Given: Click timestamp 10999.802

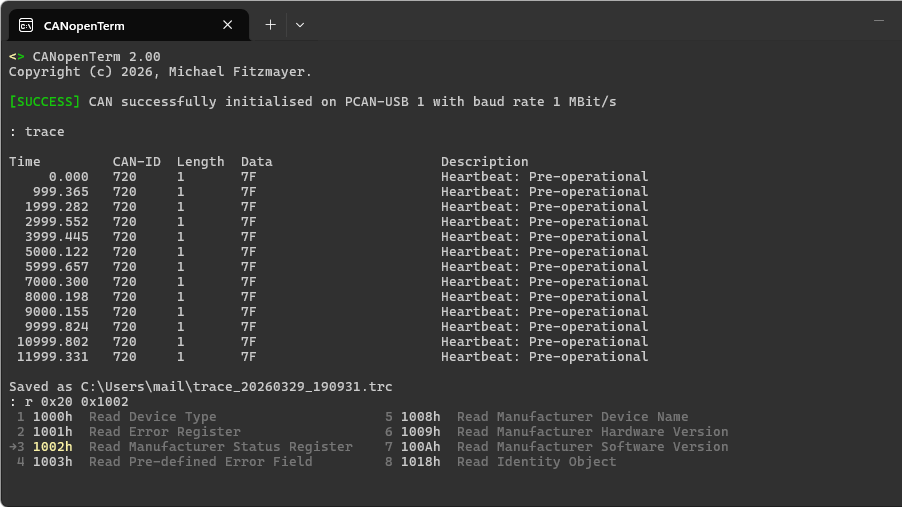Looking at the screenshot, I should coord(52,341).
